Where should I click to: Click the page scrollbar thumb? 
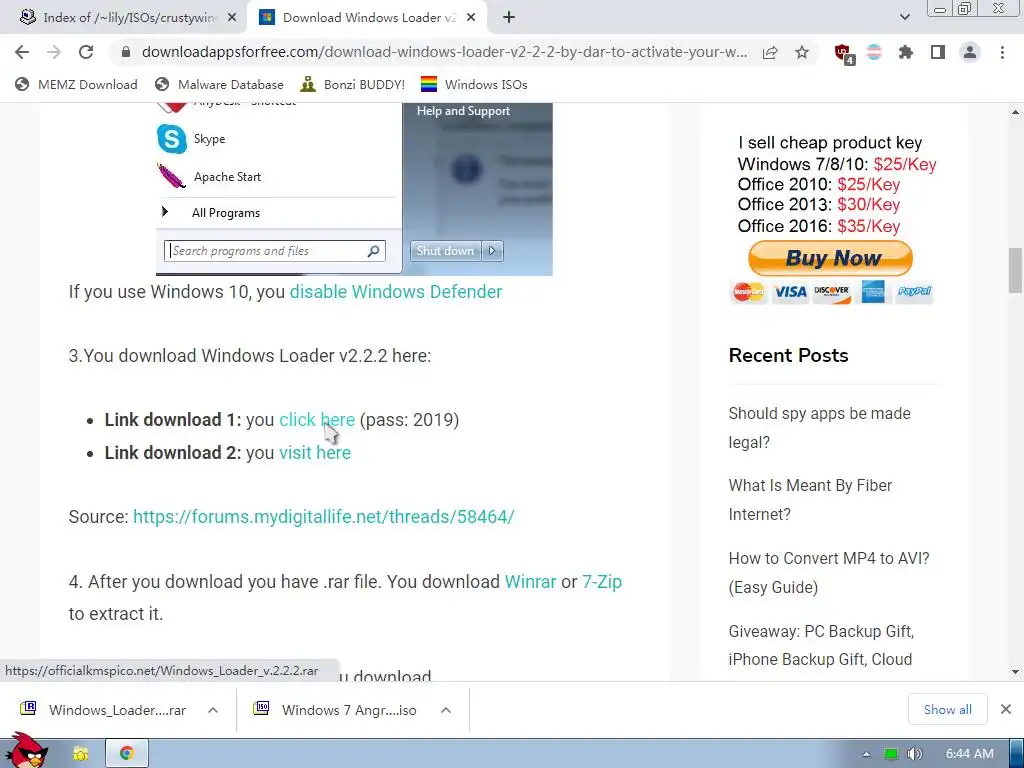tap(1015, 270)
